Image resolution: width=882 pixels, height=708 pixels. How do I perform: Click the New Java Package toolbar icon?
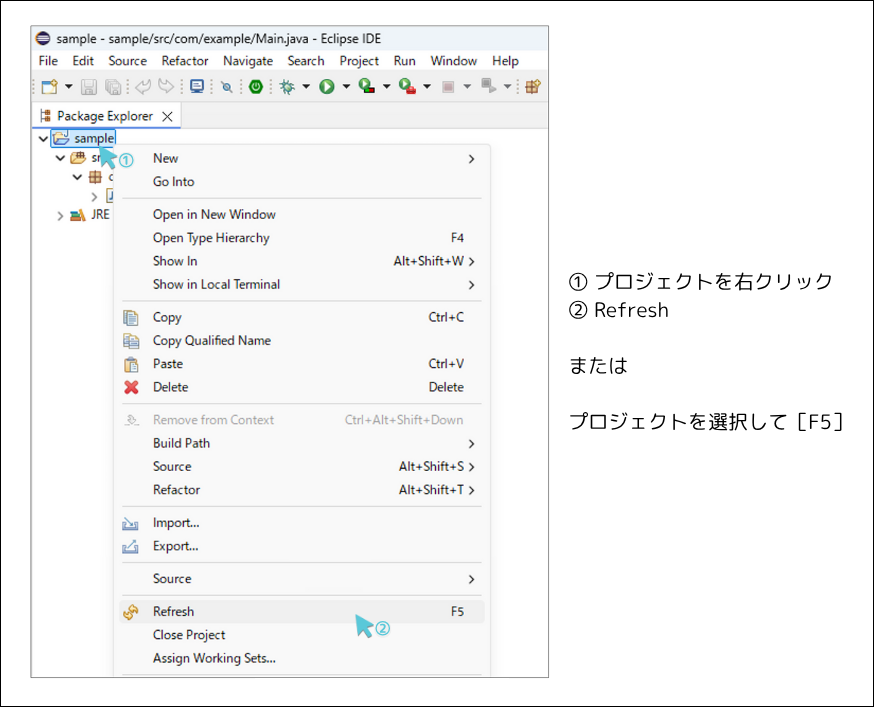[x=533, y=87]
